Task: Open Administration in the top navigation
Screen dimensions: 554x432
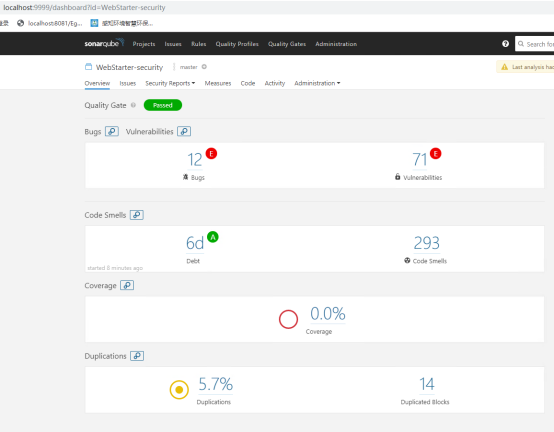Action: (x=336, y=44)
